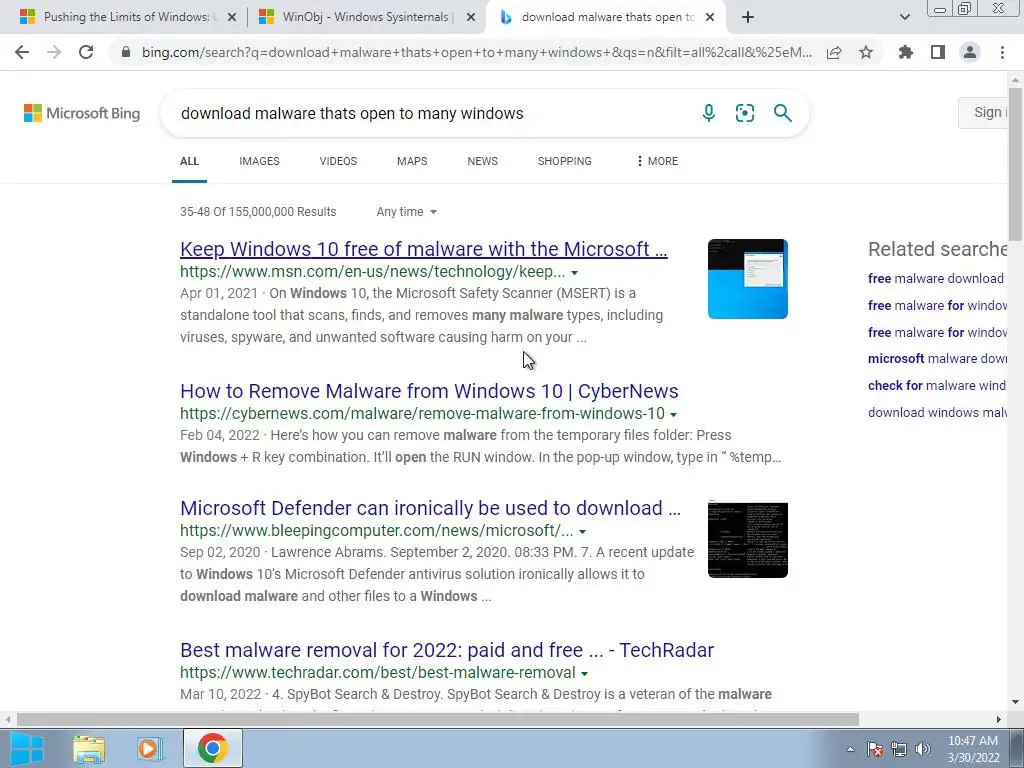Switch to IMAGES results

coord(259,161)
